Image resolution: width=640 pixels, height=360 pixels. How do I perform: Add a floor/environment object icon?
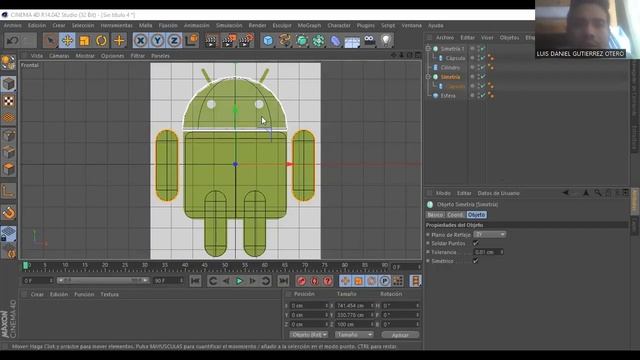[352, 41]
